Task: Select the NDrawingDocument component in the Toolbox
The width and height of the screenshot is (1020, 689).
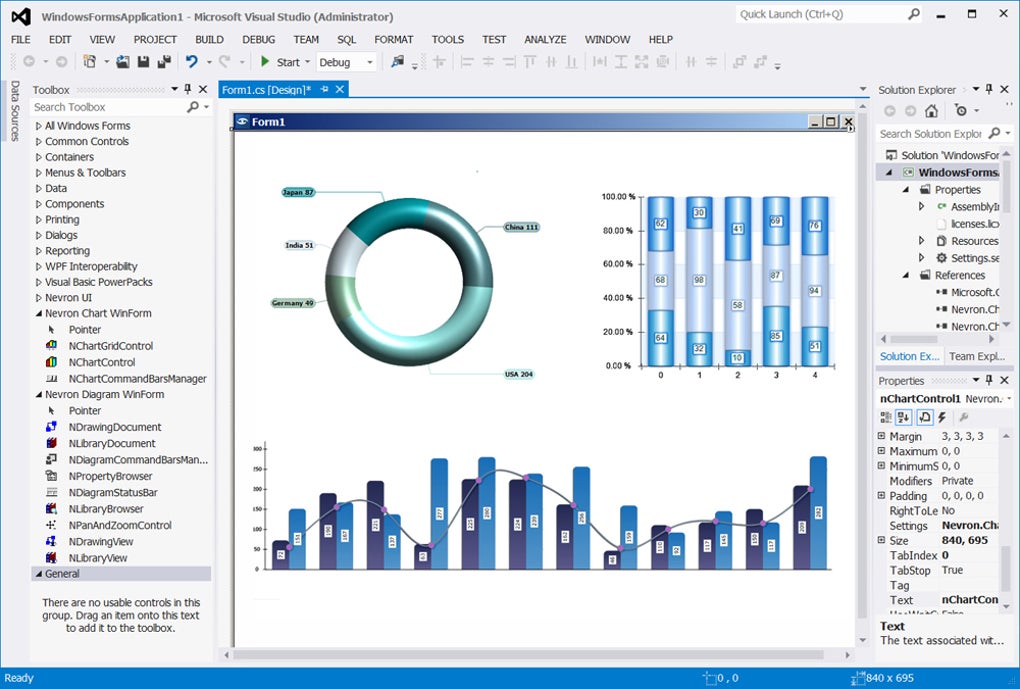Action: coord(110,427)
